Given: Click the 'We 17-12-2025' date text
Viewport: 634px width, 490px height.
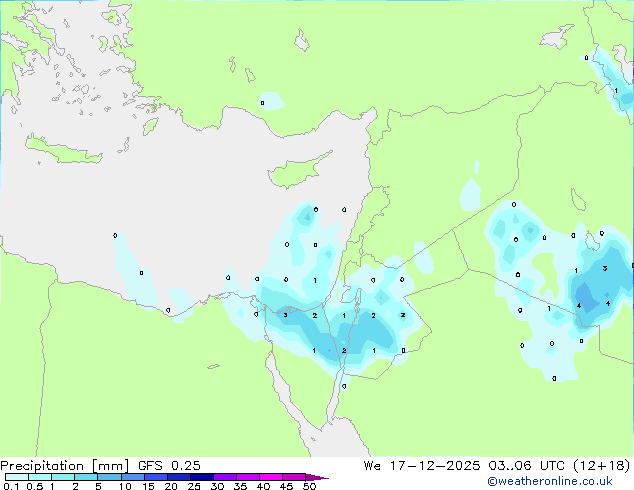Looking at the screenshot, I should coord(422,466).
